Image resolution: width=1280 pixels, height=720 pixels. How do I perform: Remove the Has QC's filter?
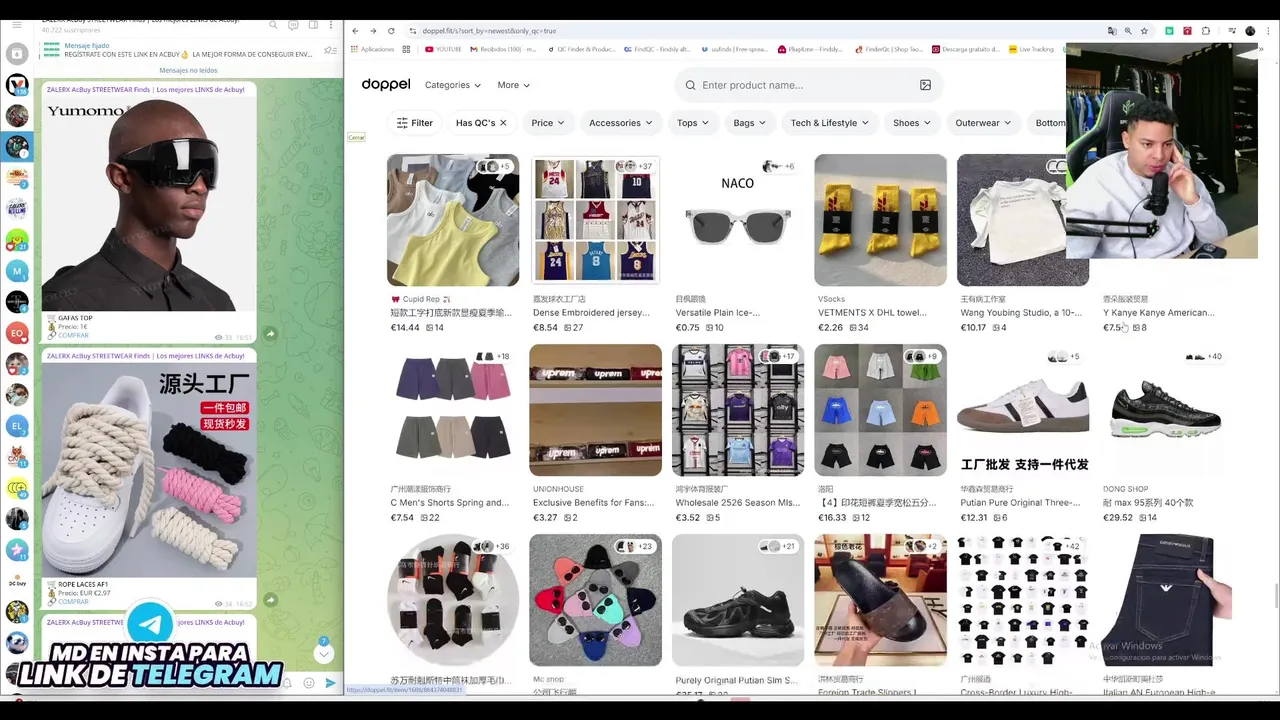tap(503, 123)
